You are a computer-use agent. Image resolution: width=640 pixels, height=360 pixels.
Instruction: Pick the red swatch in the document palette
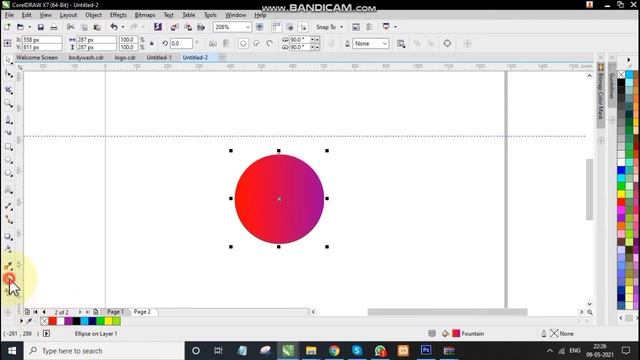[53, 321]
